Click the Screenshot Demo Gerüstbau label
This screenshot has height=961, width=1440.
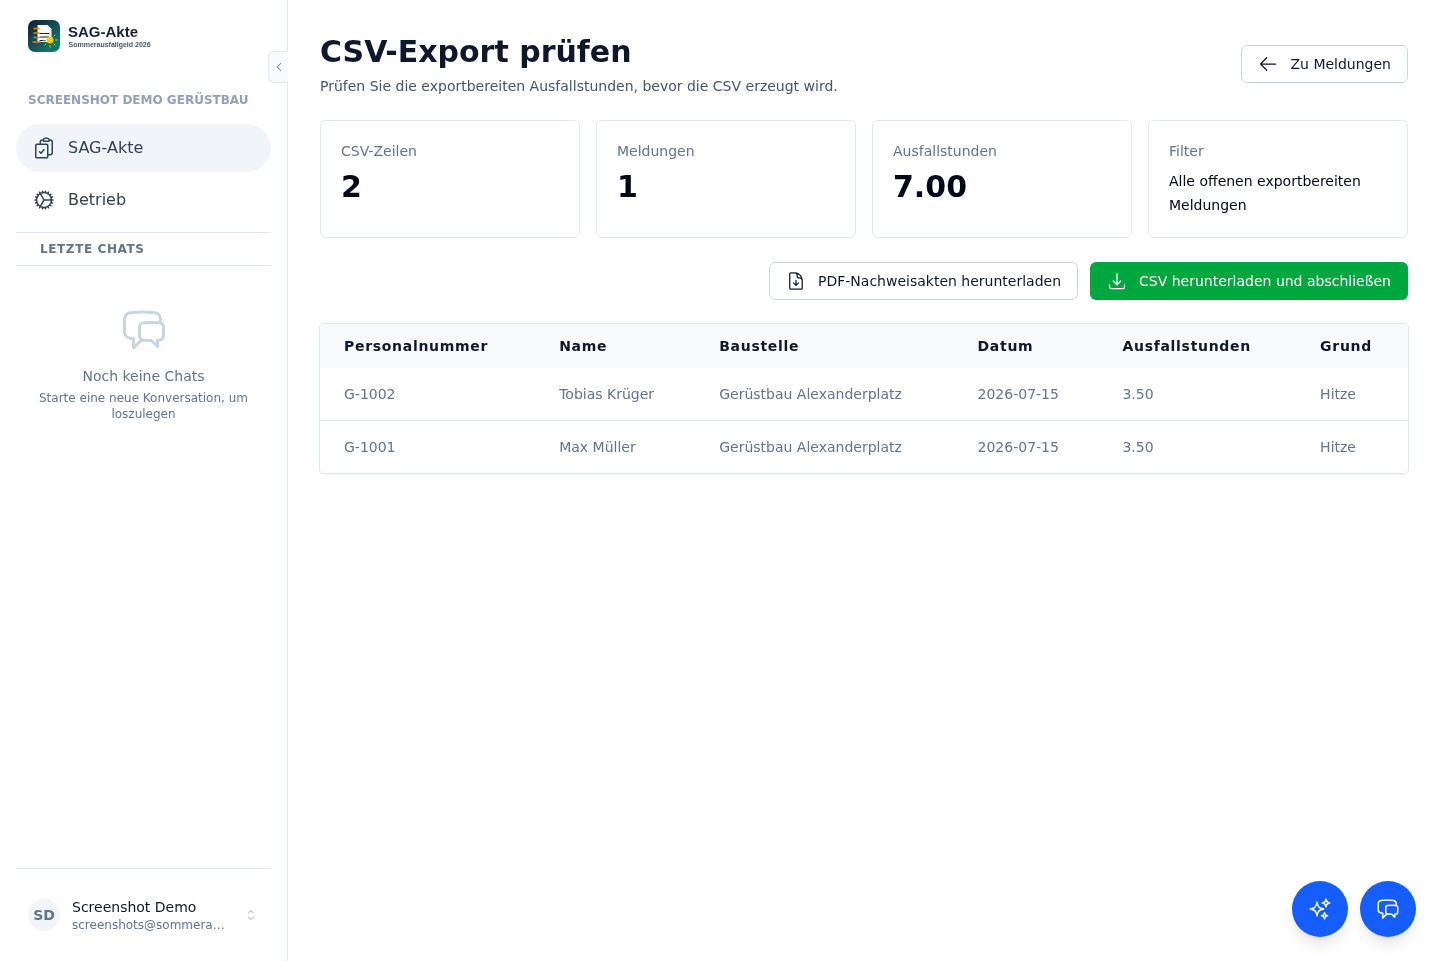[138, 100]
